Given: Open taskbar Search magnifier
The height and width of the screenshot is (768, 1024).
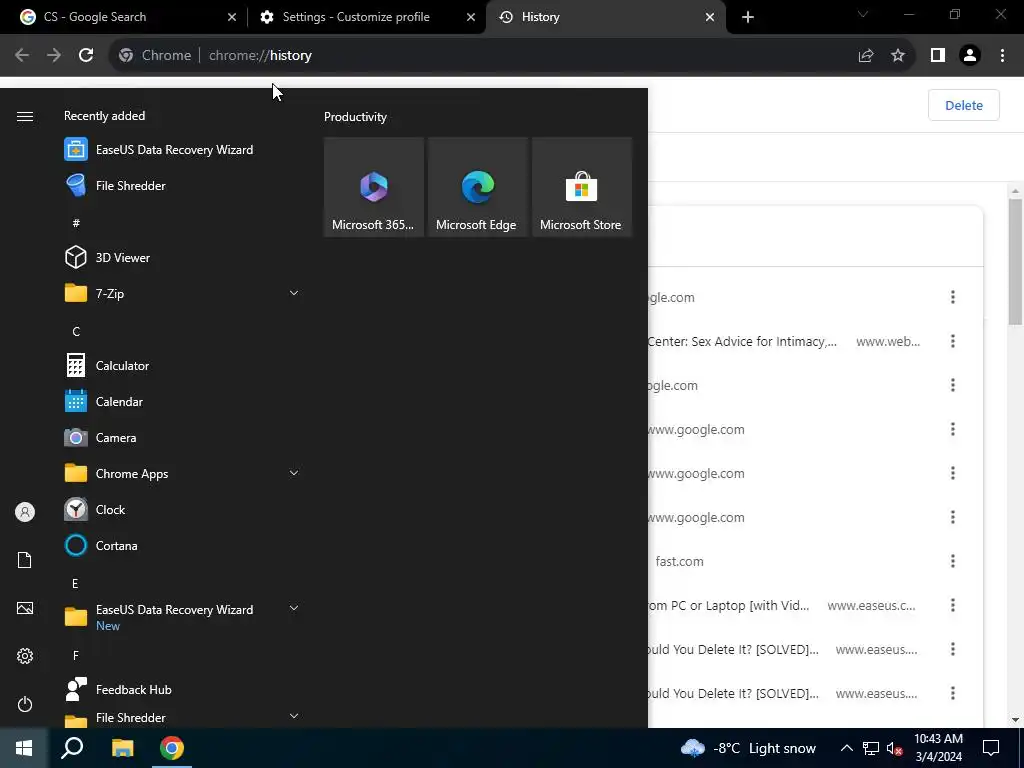Looking at the screenshot, I should tap(72, 748).
